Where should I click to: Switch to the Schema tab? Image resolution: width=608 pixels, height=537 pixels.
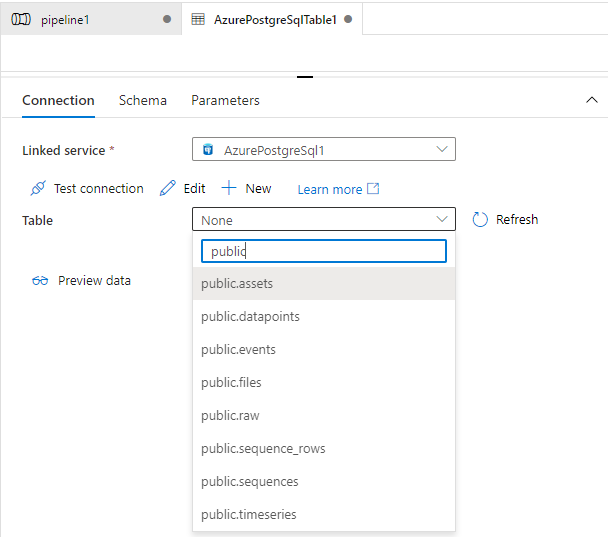[x=143, y=100]
